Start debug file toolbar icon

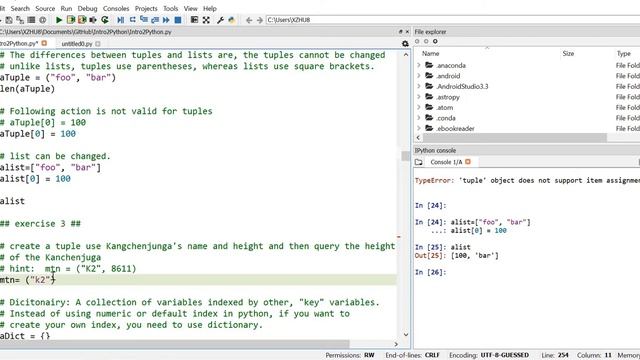pyautogui.click(x=120, y=20)
